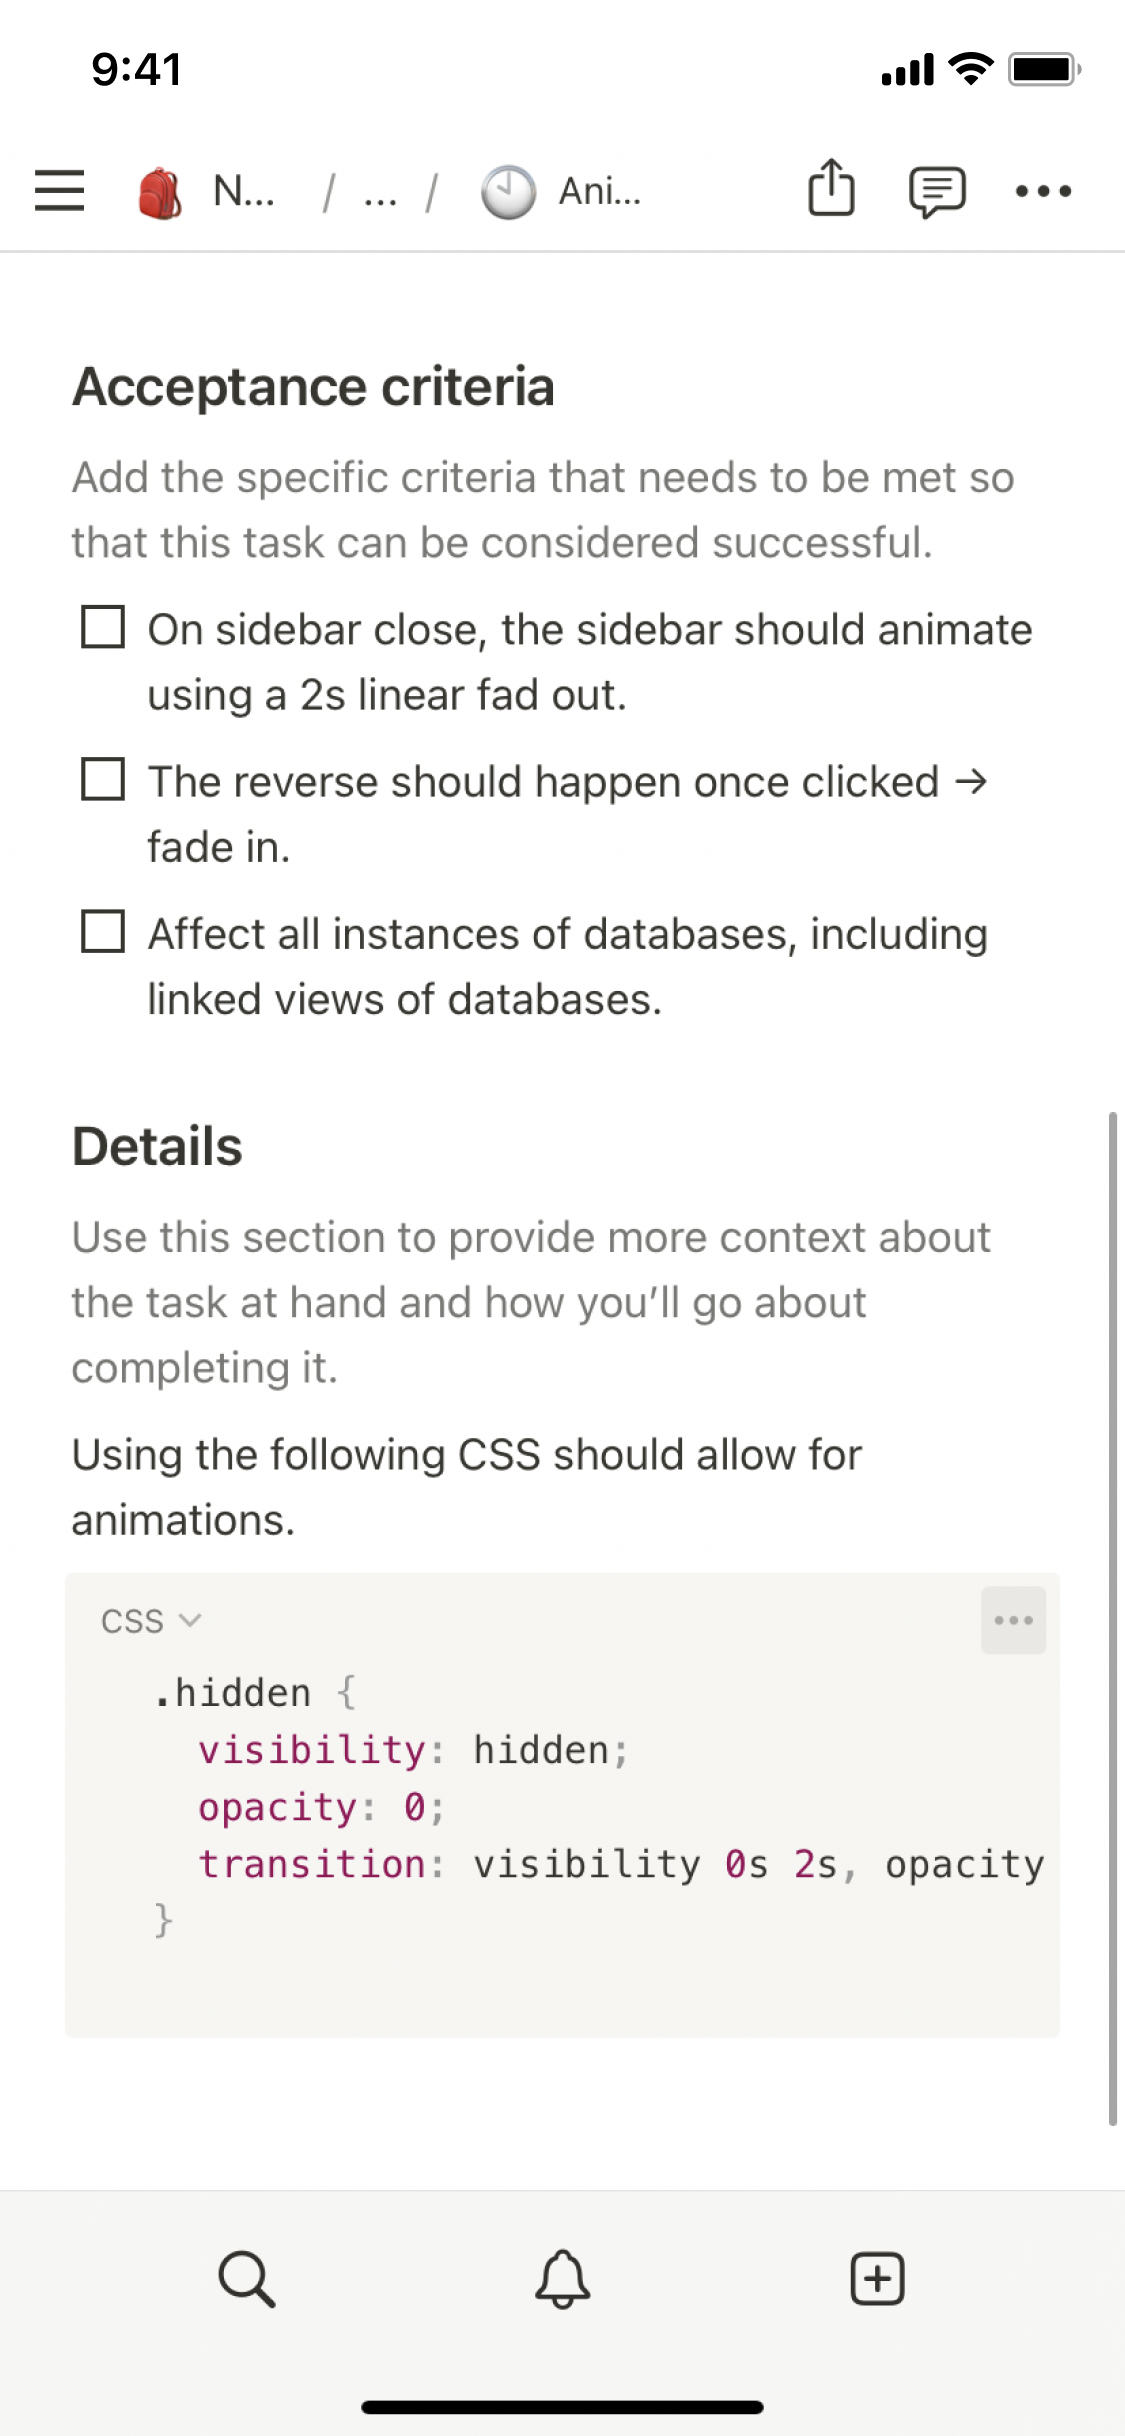The height and width of the screenshot is (2436, 1125).
Task: Check the affect all databases criterion
Action: [103, 932]
